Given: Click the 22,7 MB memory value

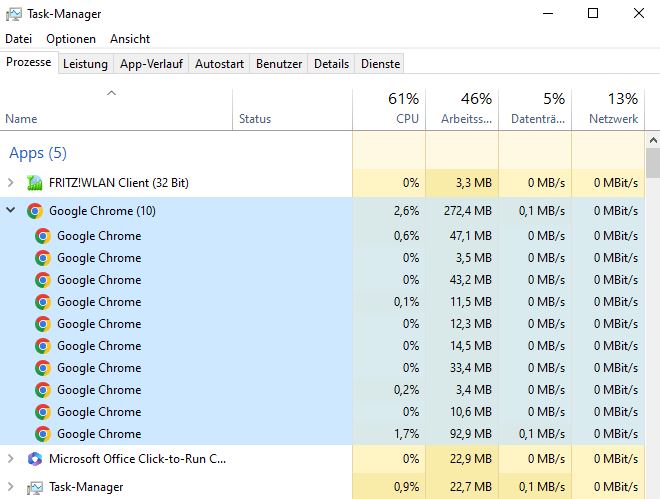Looking at the screenshot, I should 471,487.
